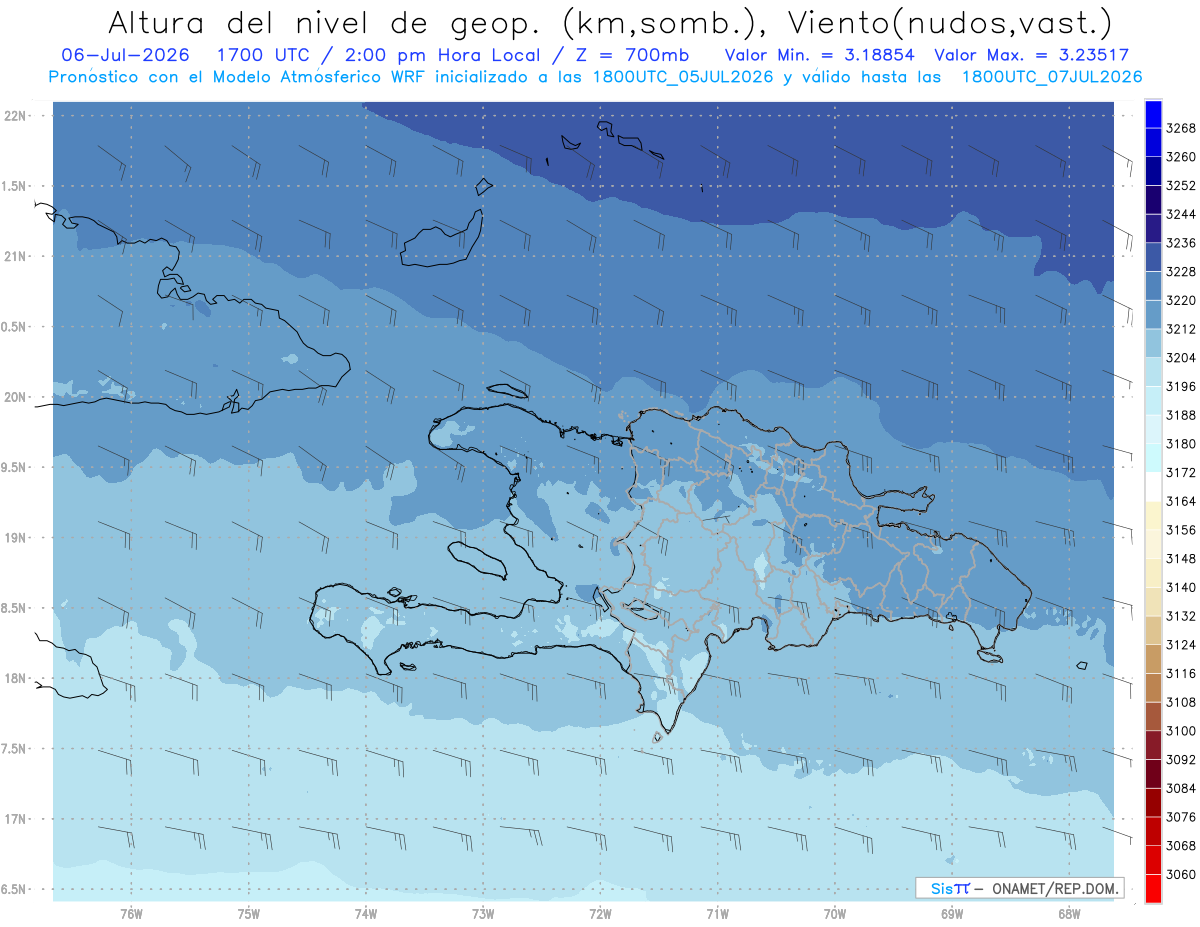Click the '74W' longitude label

click(x=366, y=914)
